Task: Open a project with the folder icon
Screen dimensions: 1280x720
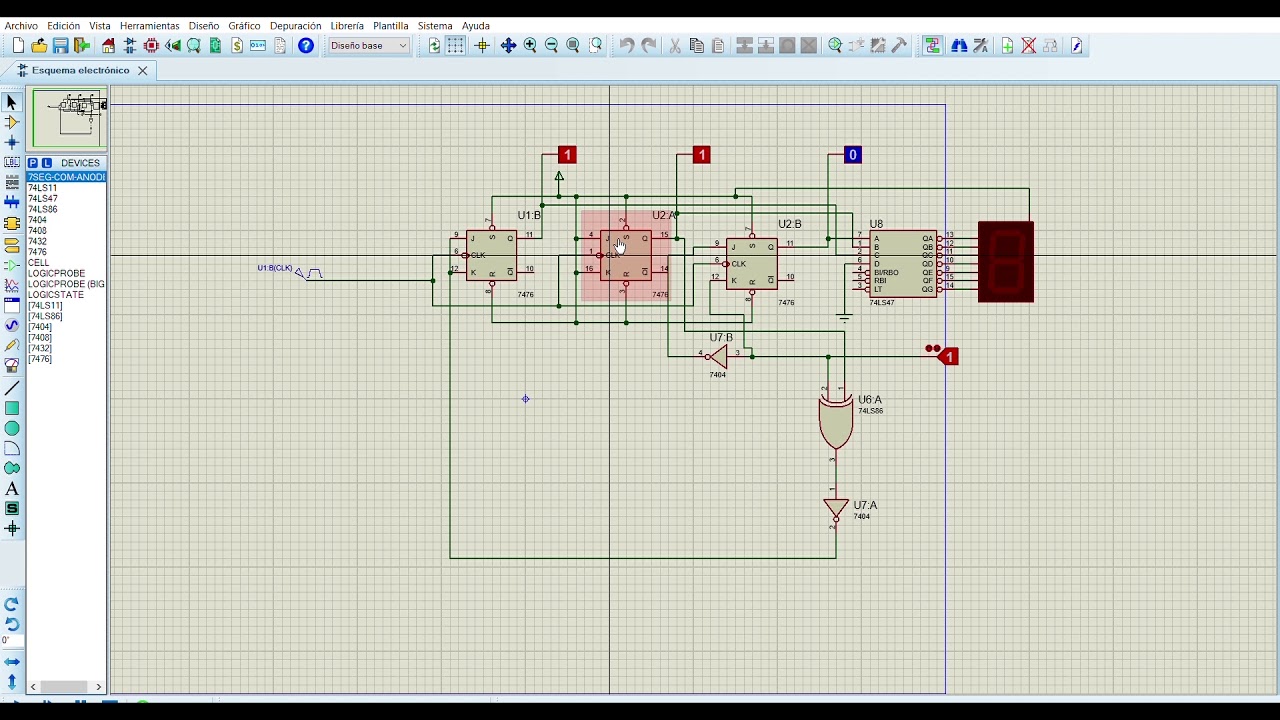Action: coord(39,45)
